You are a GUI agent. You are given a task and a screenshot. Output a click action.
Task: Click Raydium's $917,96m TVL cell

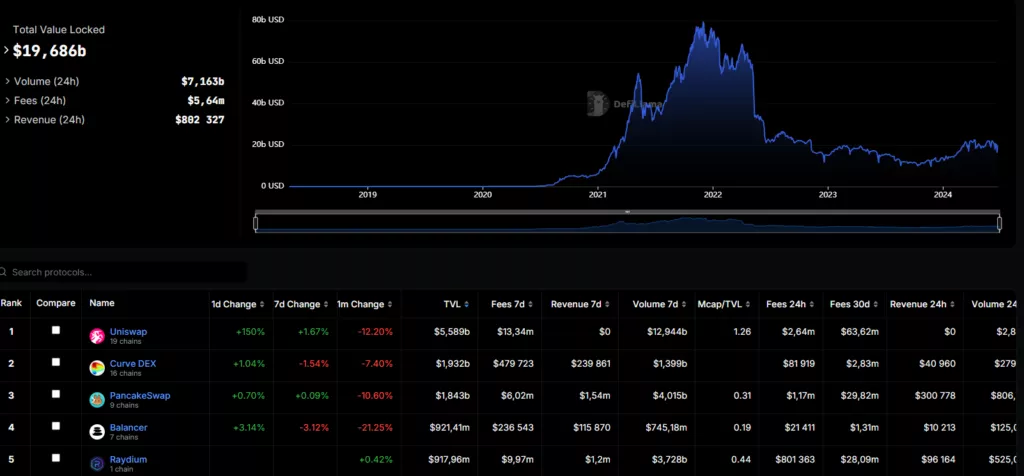450,460
